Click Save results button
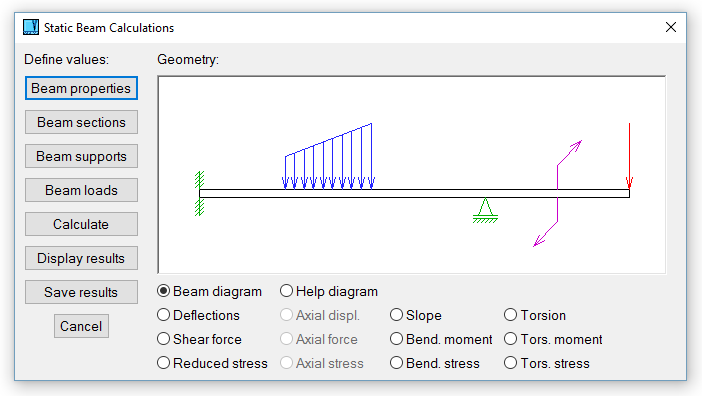 point(81,292)
